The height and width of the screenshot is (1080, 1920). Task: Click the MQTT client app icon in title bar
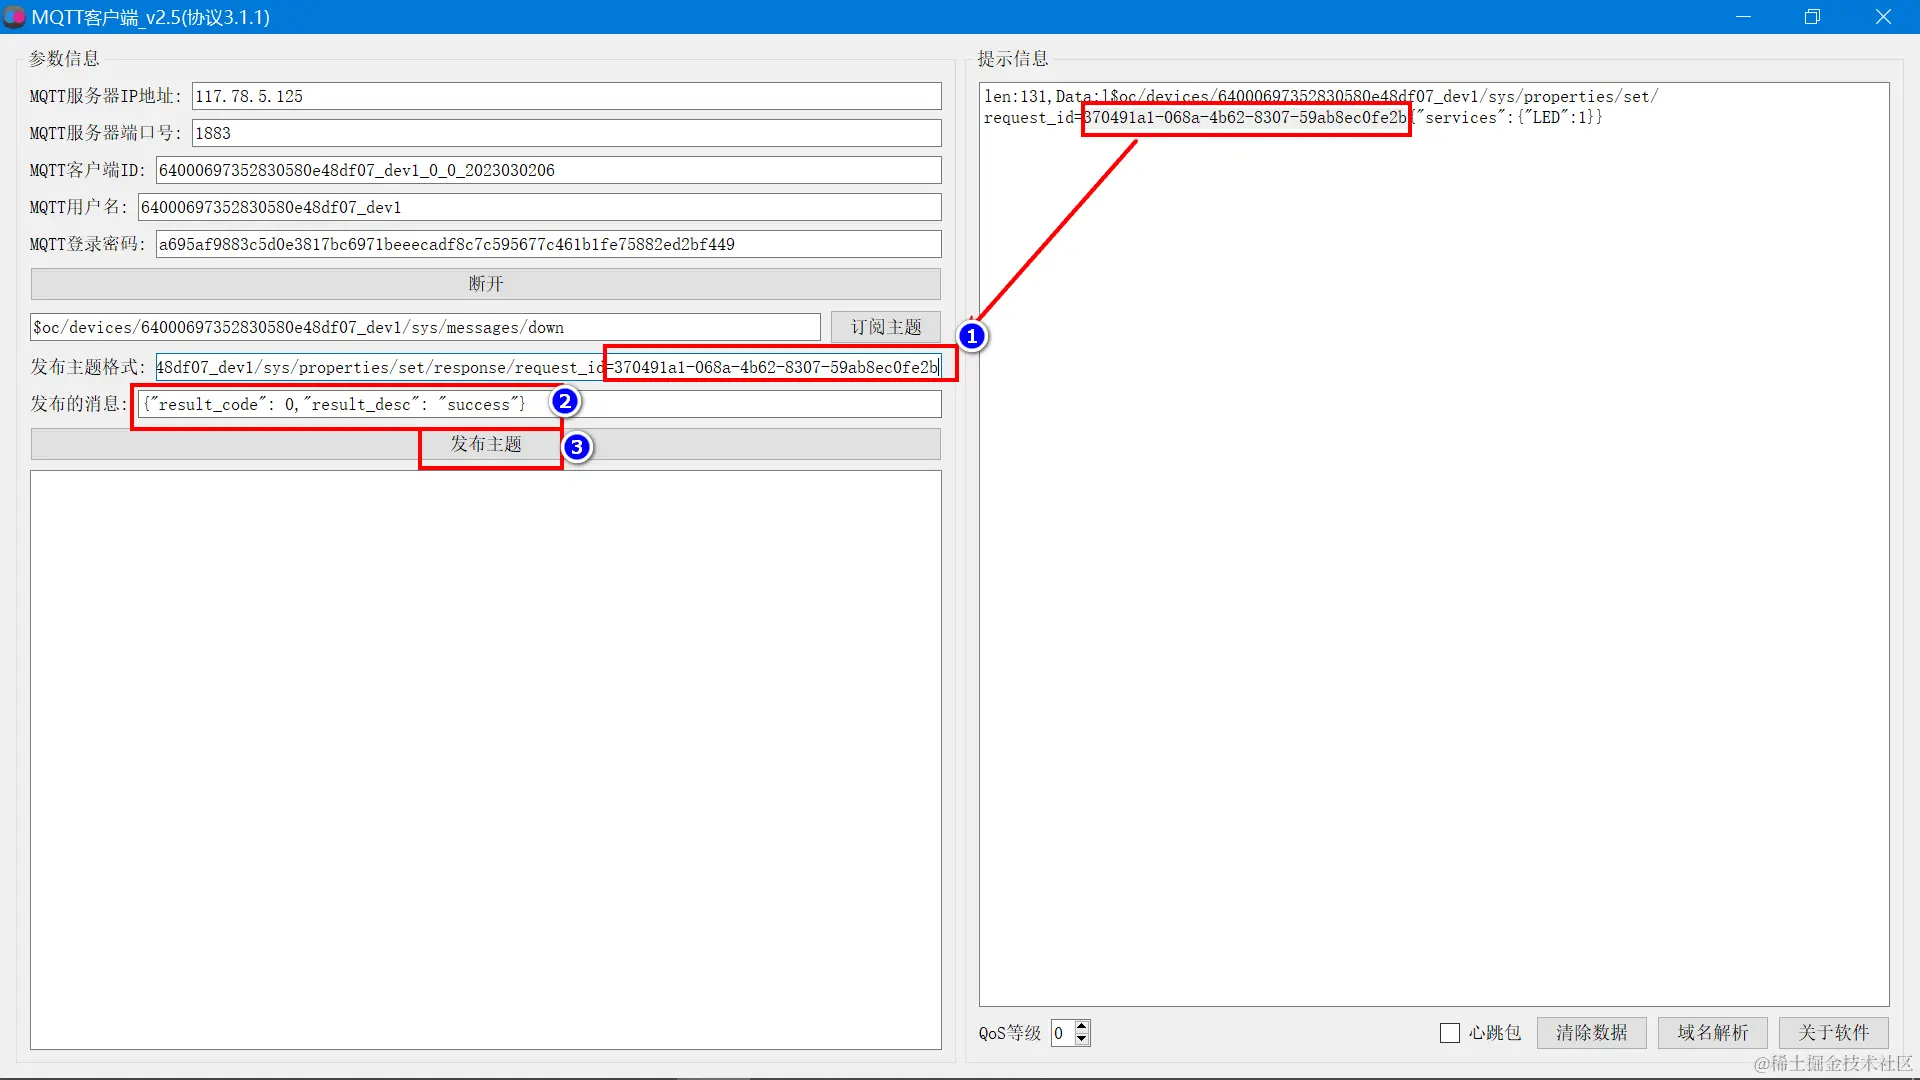14,17
